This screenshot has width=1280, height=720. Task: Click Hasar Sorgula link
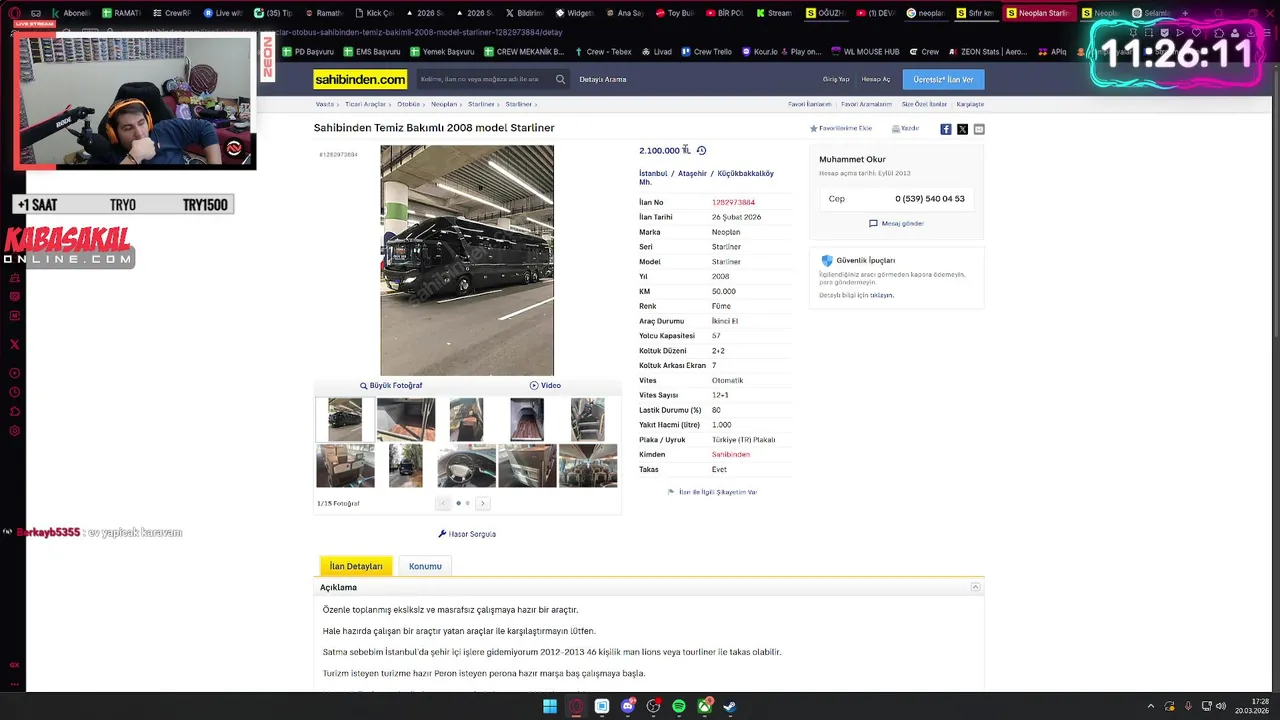coord(467,534)
